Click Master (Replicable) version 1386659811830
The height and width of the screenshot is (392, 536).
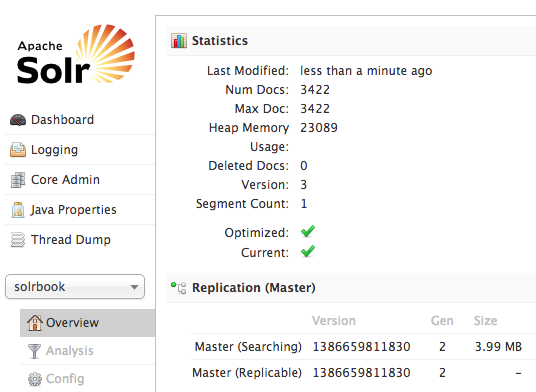(x=361, y=373)
